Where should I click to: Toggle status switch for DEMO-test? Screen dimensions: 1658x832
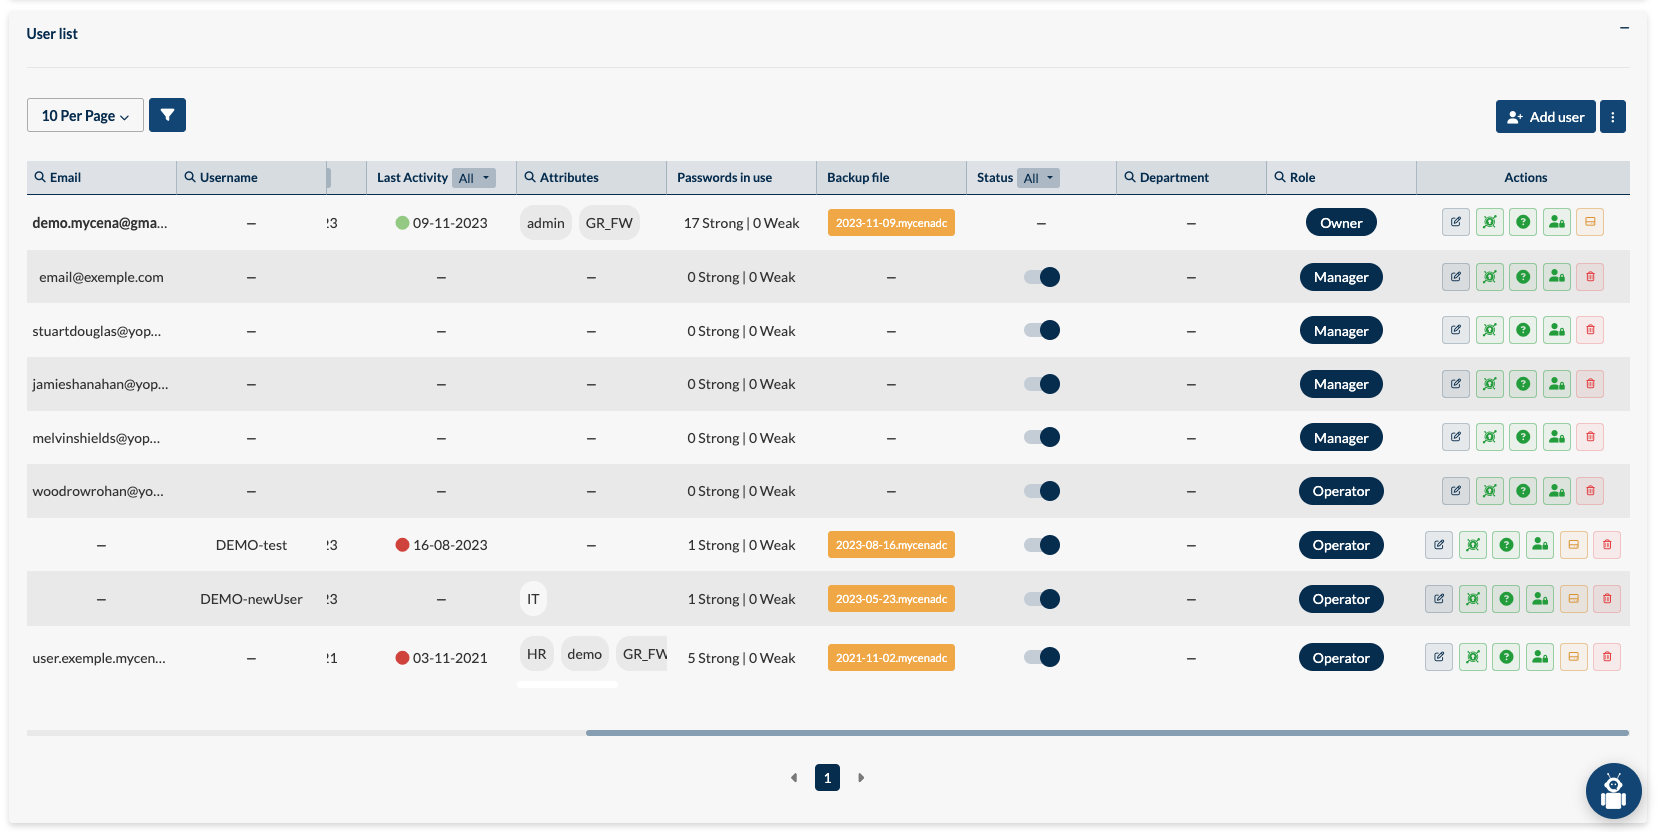coord(1041,545)
